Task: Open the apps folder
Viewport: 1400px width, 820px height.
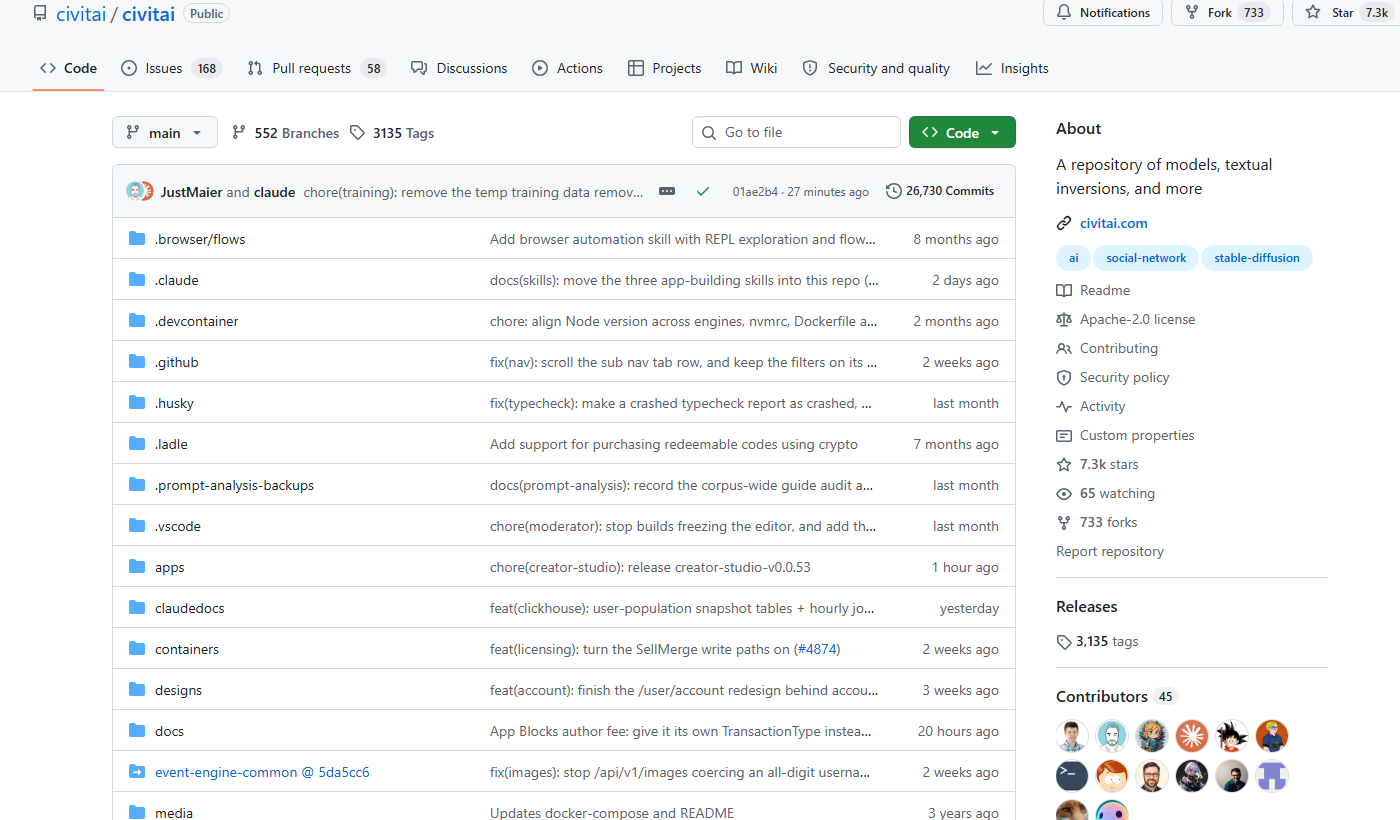Action: [x=170, y=567]
